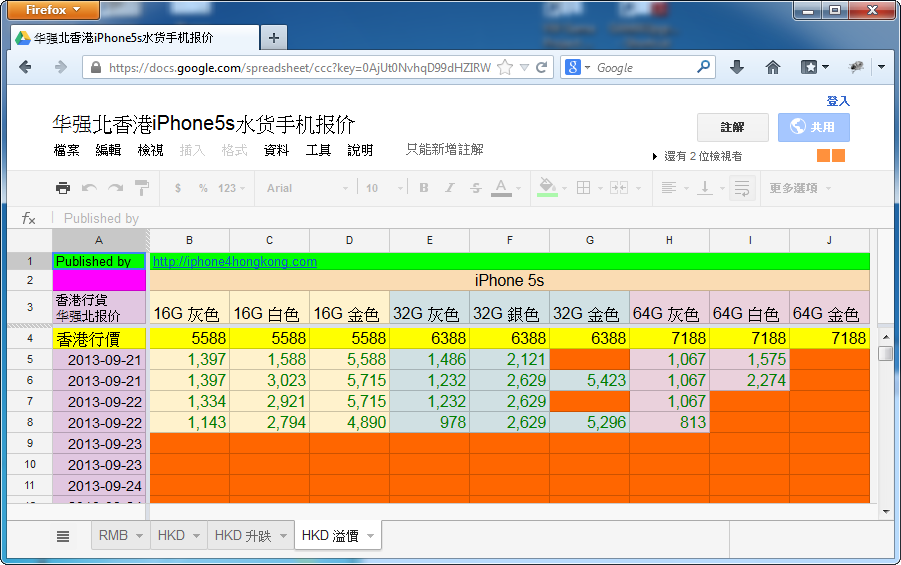Viewport: 901px width, 565px height.
Task: Open the all sheets list icon
Action: tap(63, 536)
